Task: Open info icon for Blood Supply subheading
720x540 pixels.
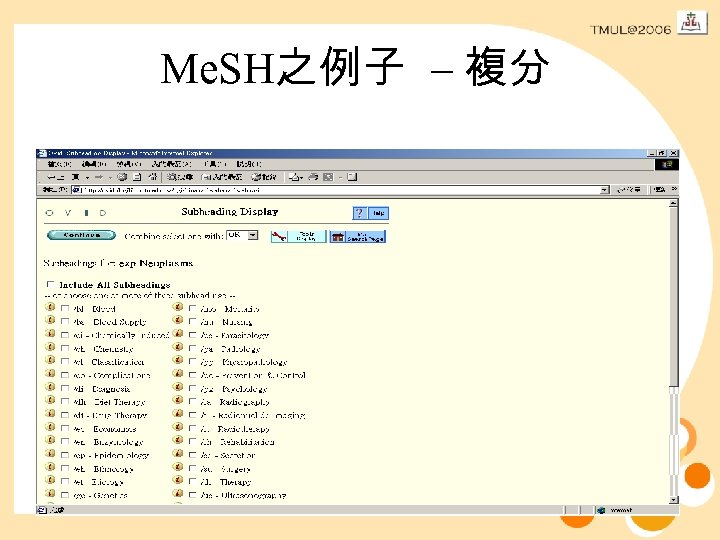Action: click(x=50, y=321)
